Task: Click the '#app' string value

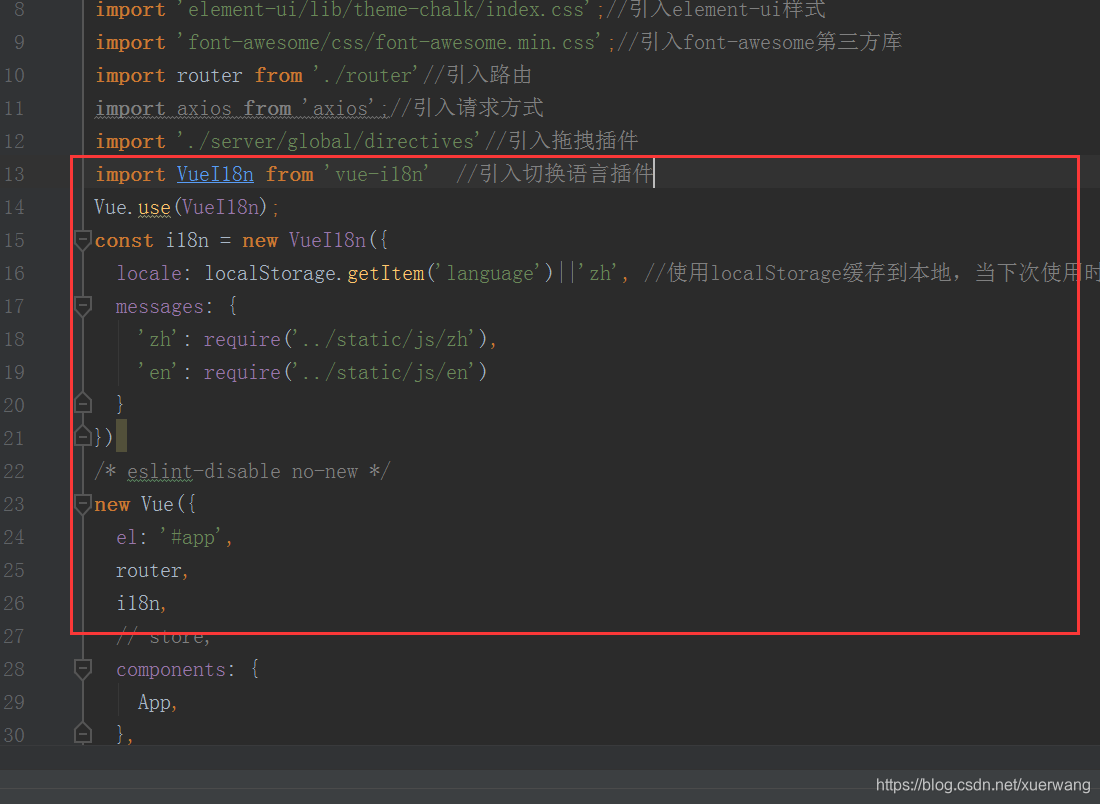Action: tap(192, 537)
